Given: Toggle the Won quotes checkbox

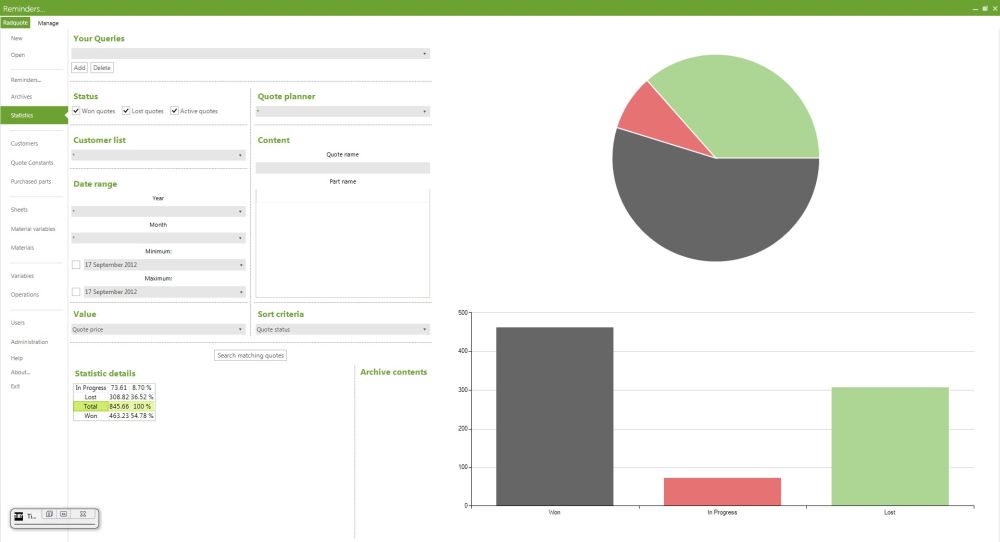Looking at the screenshot, I should pos(77,111).
